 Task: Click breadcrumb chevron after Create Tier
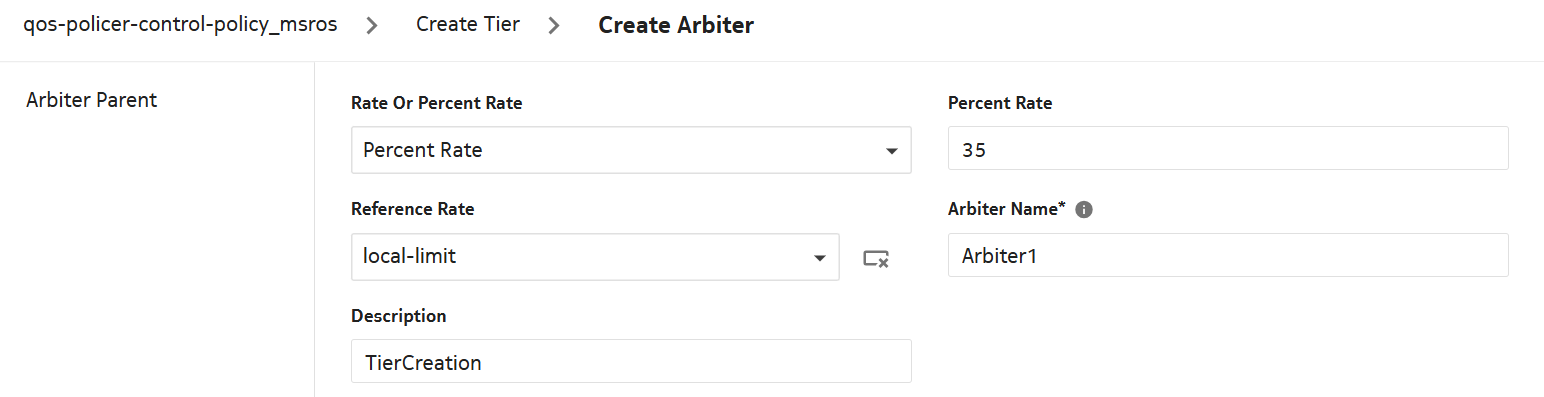pyautogui.click(x=554, y=26)
